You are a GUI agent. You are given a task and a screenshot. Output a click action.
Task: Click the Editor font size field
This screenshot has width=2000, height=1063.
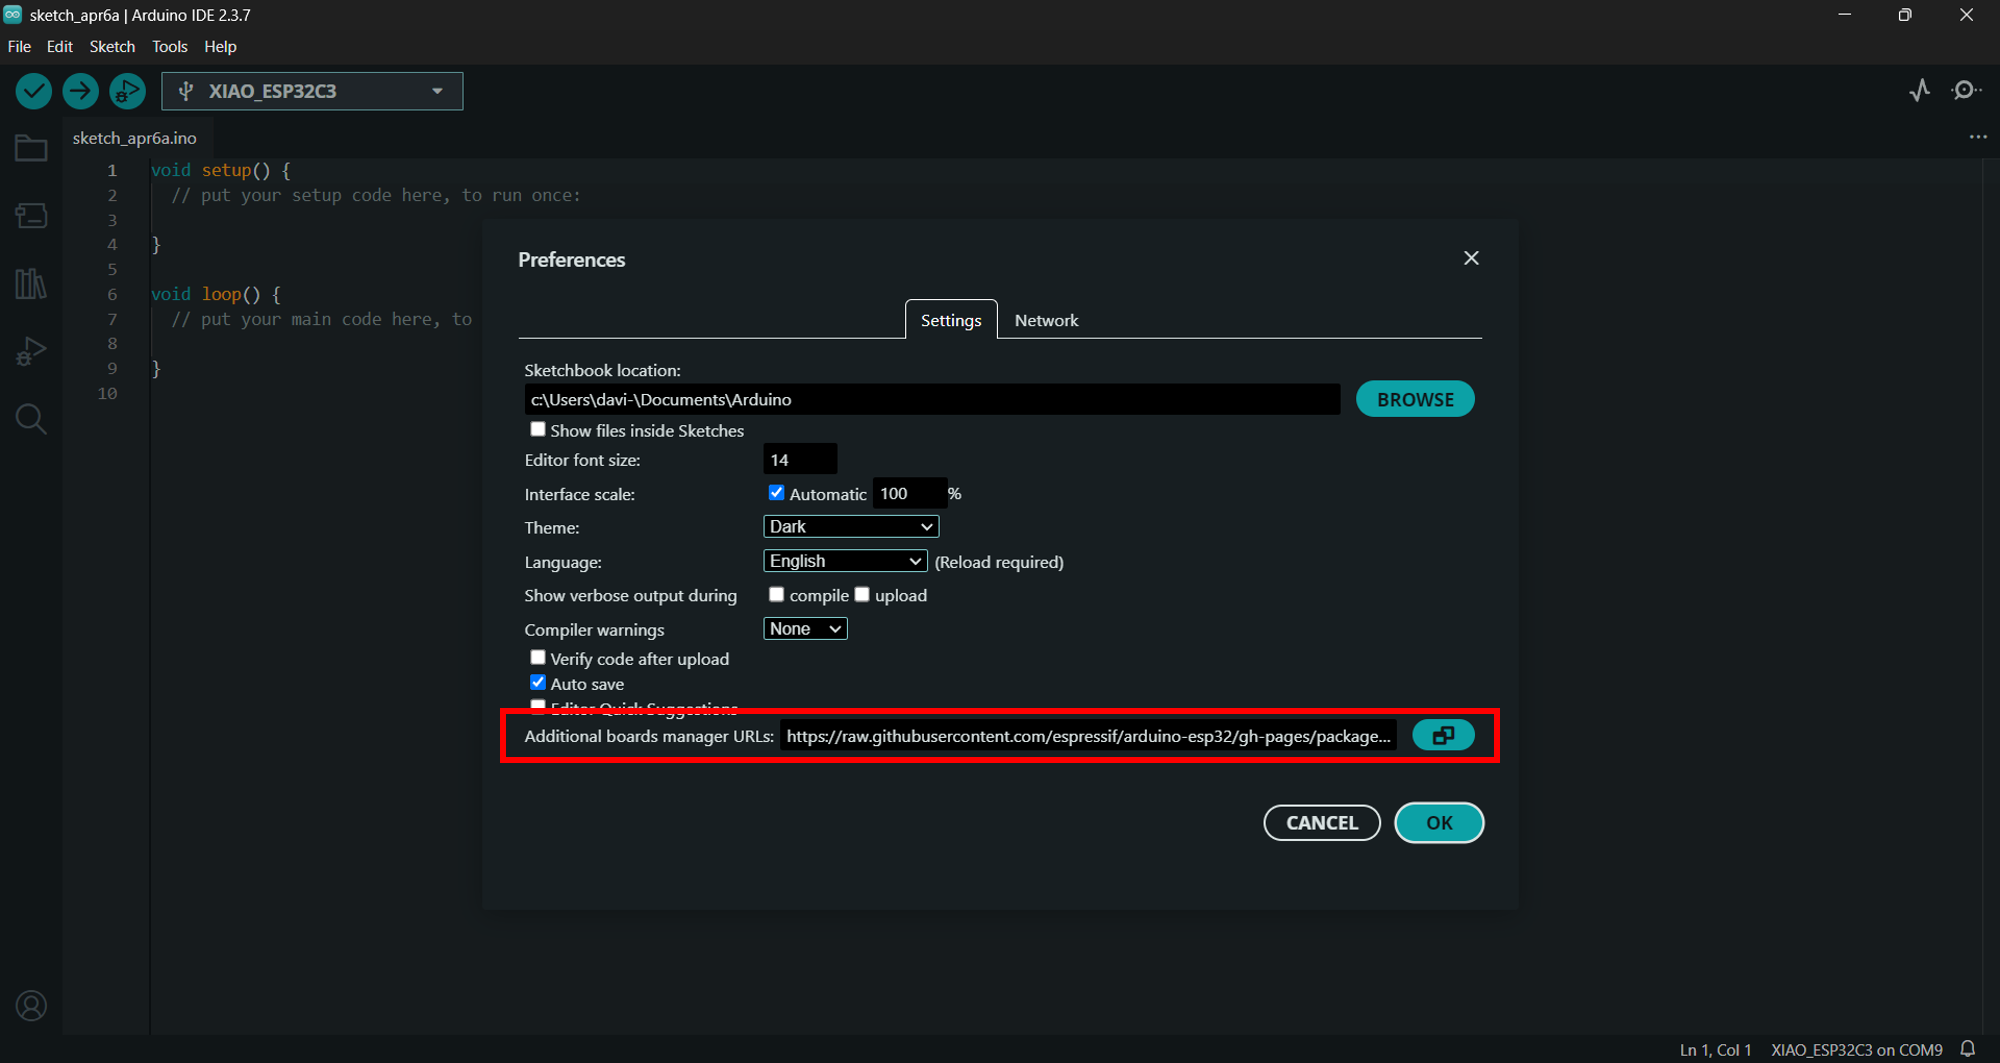coord(800,459)
